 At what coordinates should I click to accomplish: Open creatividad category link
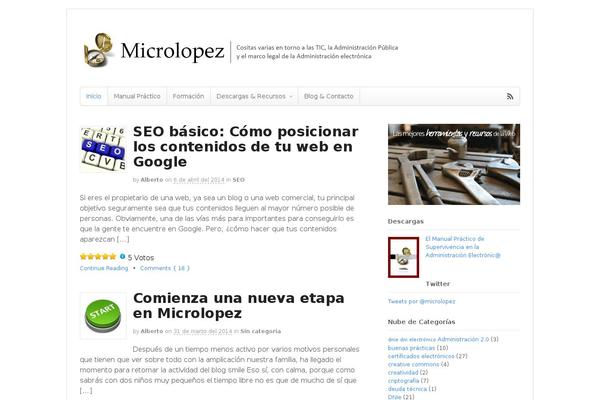(403, 372)
